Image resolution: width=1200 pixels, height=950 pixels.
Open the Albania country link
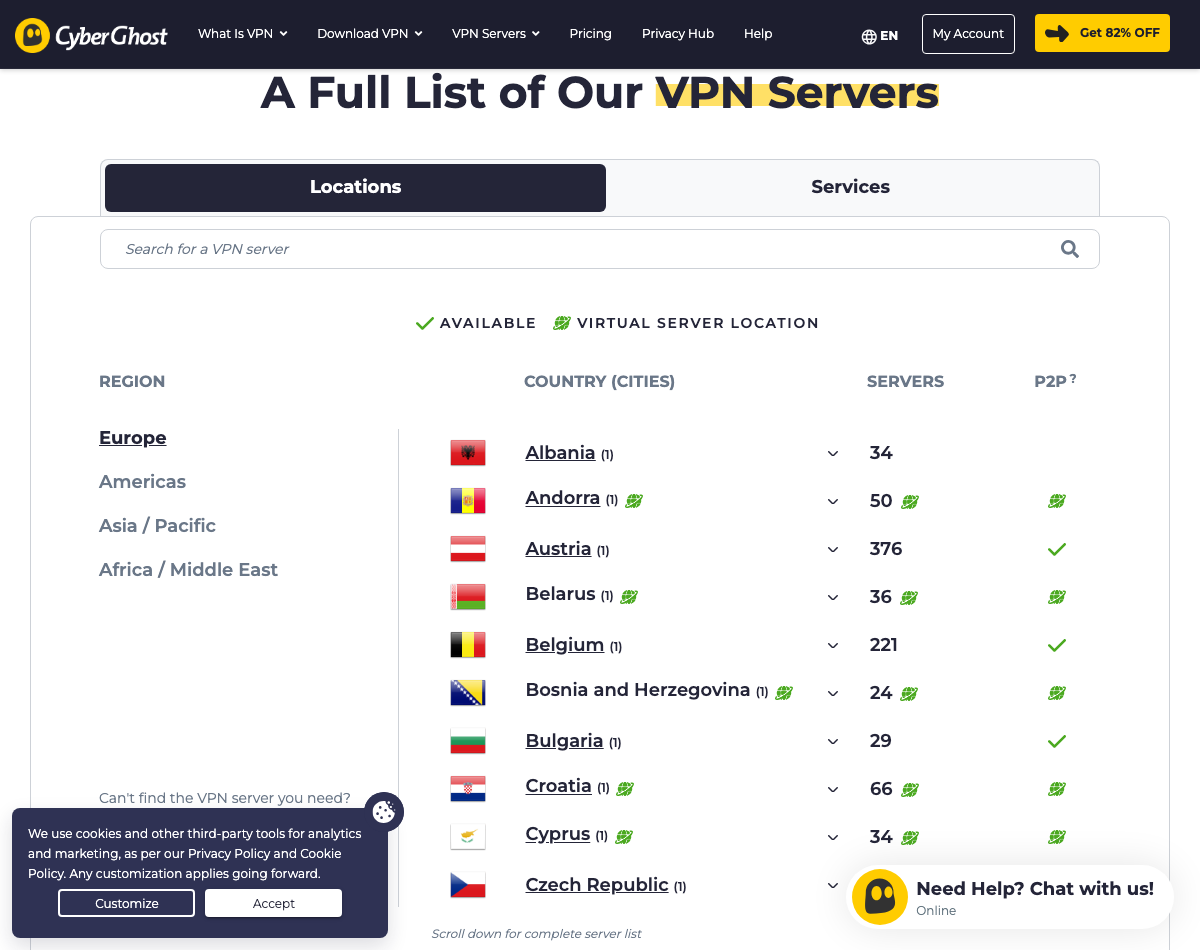(560, 453)
